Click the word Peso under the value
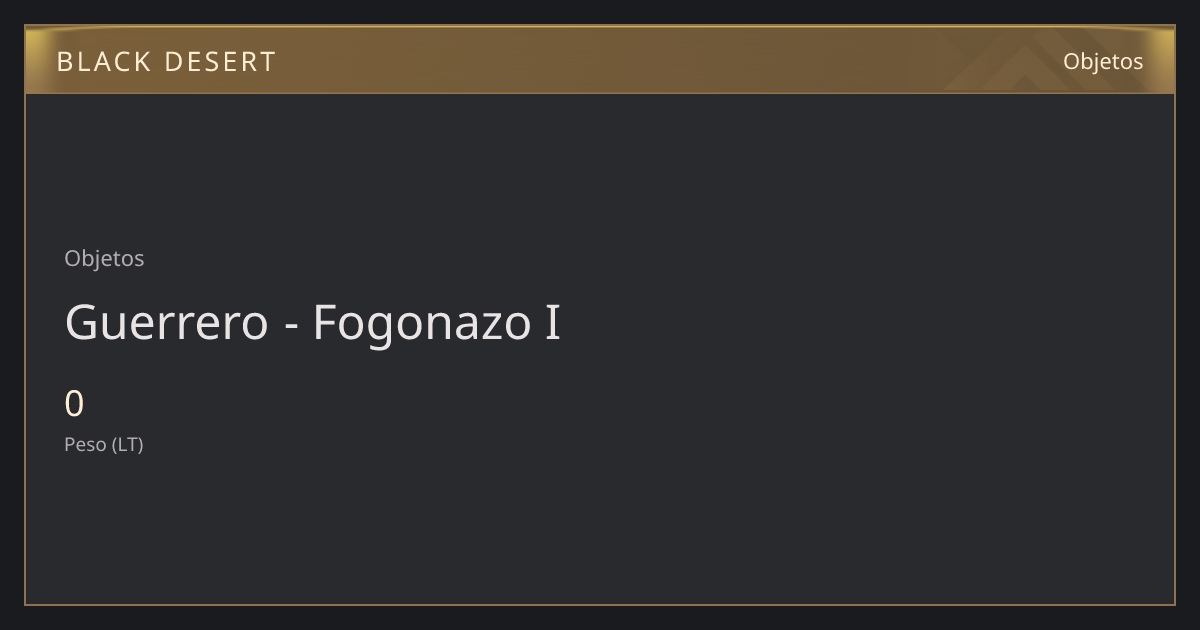The image size is (1200, 630). (85, 444)
